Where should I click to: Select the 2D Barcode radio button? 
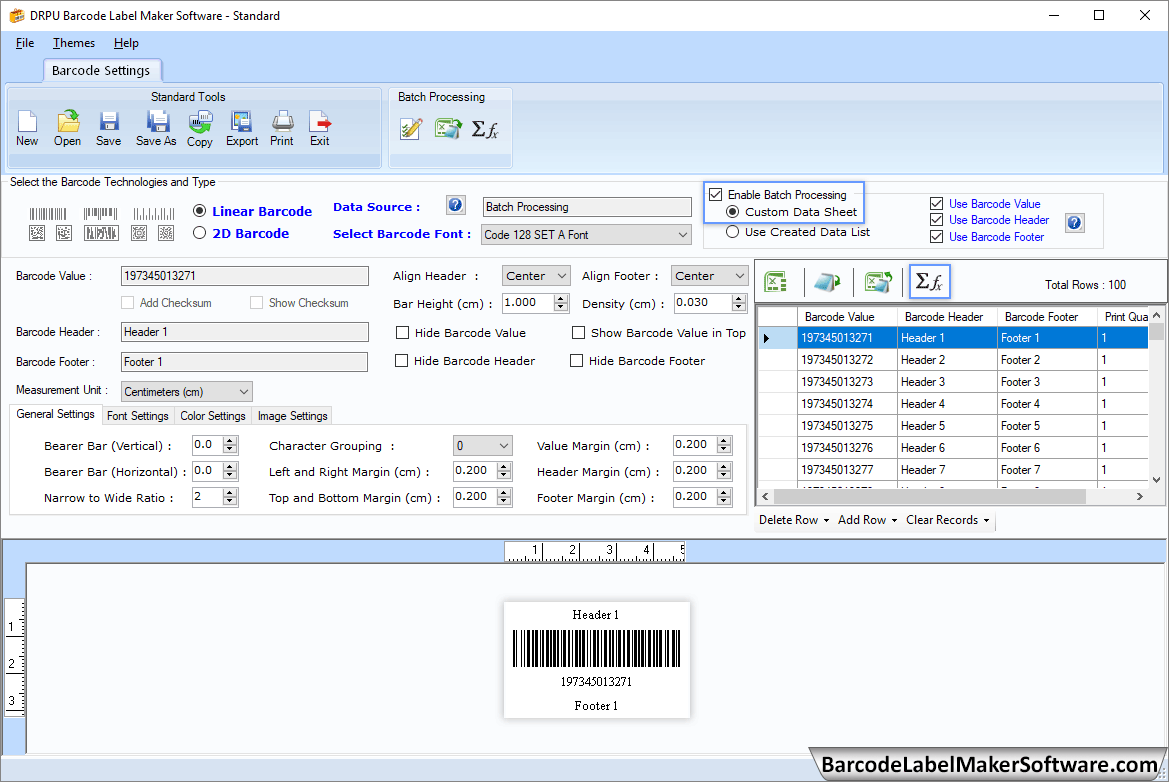(x=200, y=233)
